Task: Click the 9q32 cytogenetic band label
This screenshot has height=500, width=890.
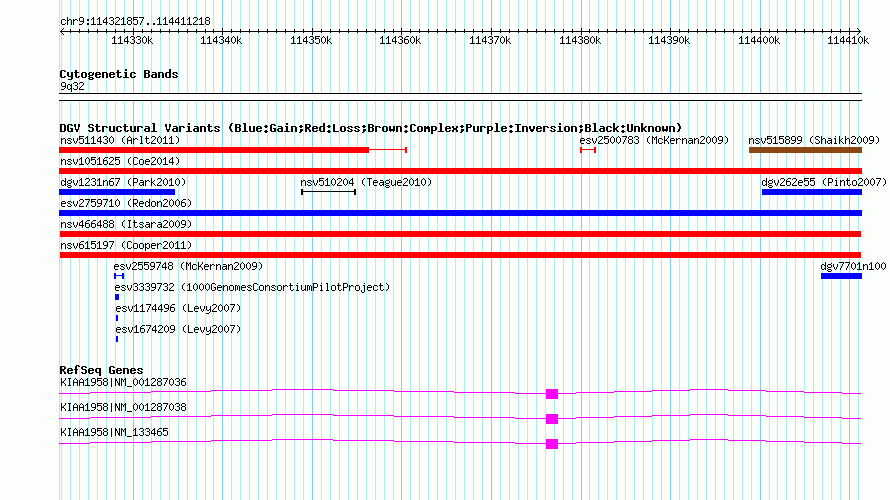Action: 72,86
